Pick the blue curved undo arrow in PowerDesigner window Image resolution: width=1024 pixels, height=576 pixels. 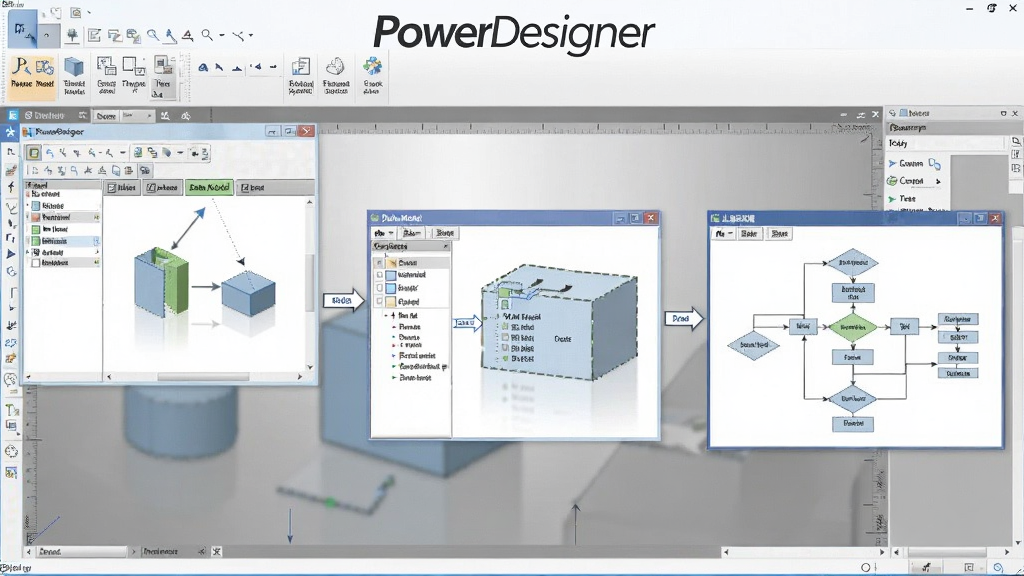pyautogui.click(x=49, y=153)
